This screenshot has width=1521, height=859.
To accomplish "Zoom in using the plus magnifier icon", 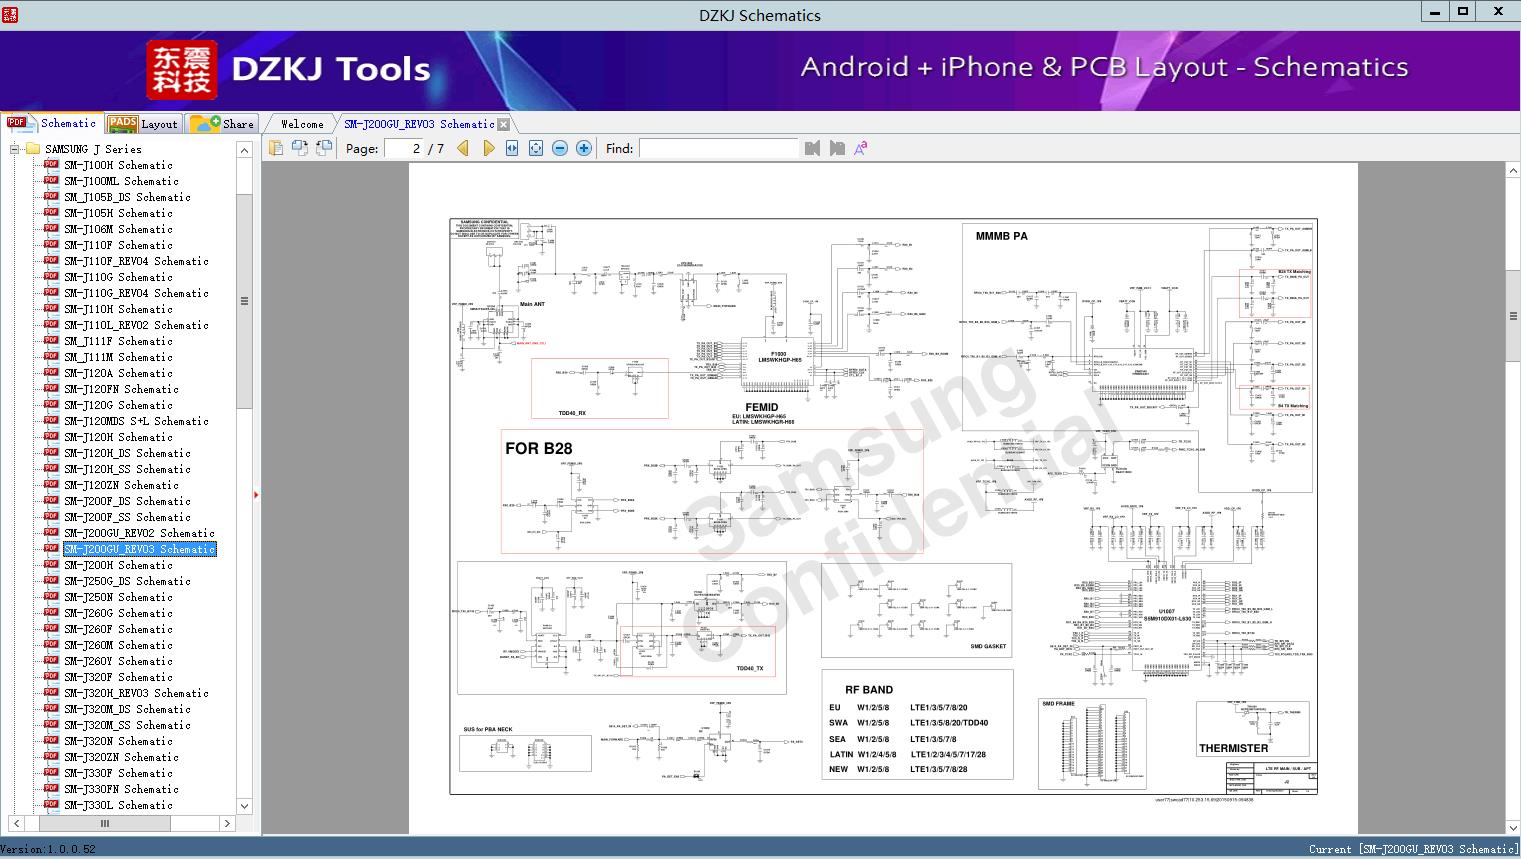I will click(583, 148).
